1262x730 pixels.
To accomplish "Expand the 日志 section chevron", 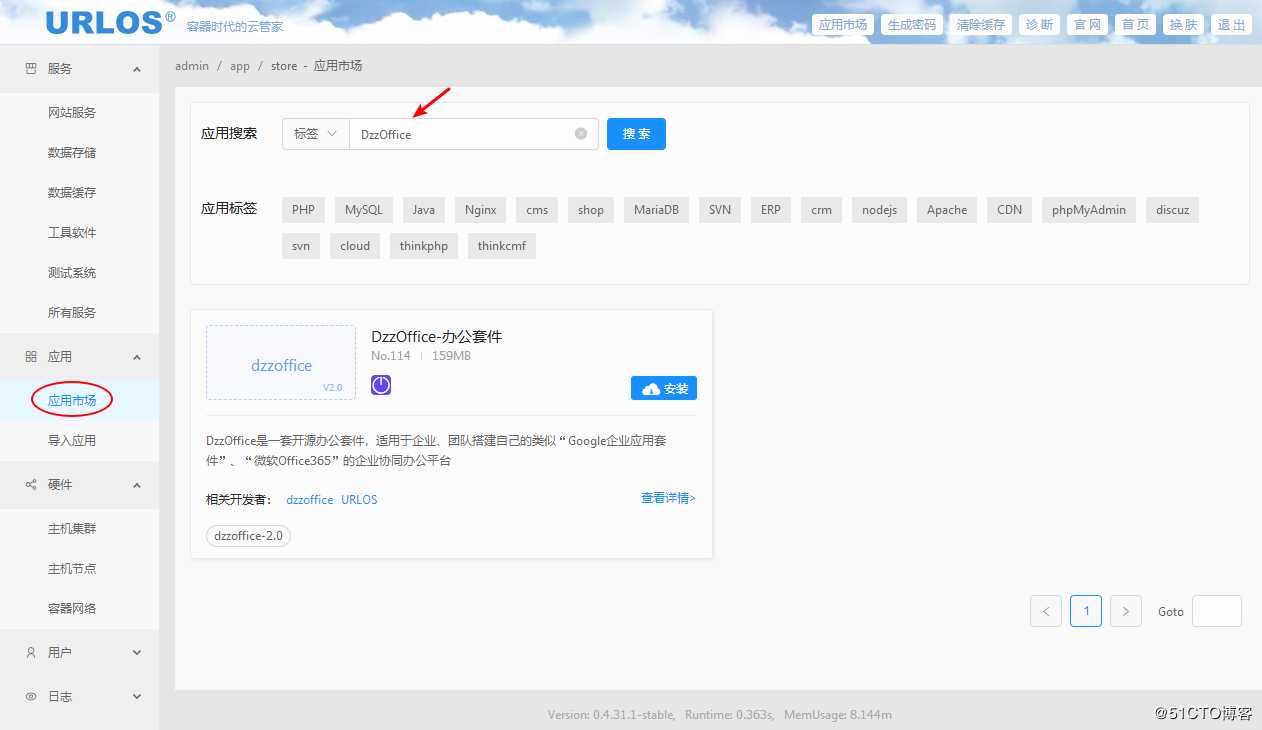I will coord(137,697).
